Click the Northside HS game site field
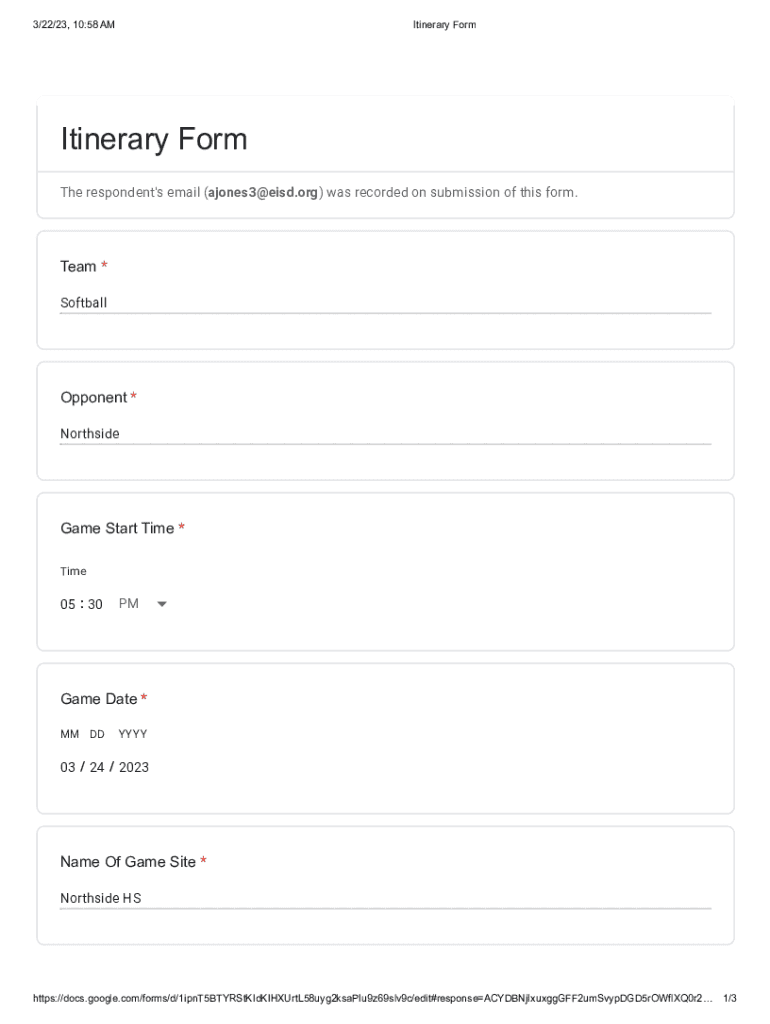The height and width of the screenshot is (1024, 770). 385,898
